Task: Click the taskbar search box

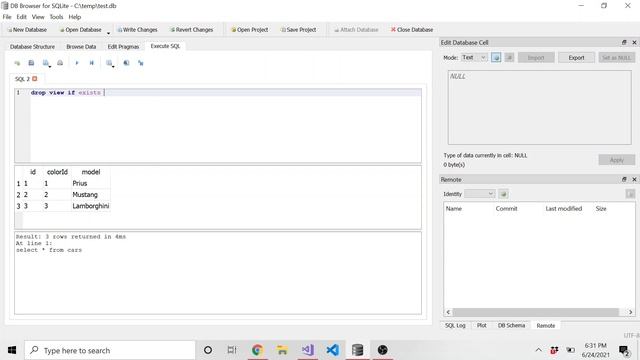Action: click(x=110, y=350)
